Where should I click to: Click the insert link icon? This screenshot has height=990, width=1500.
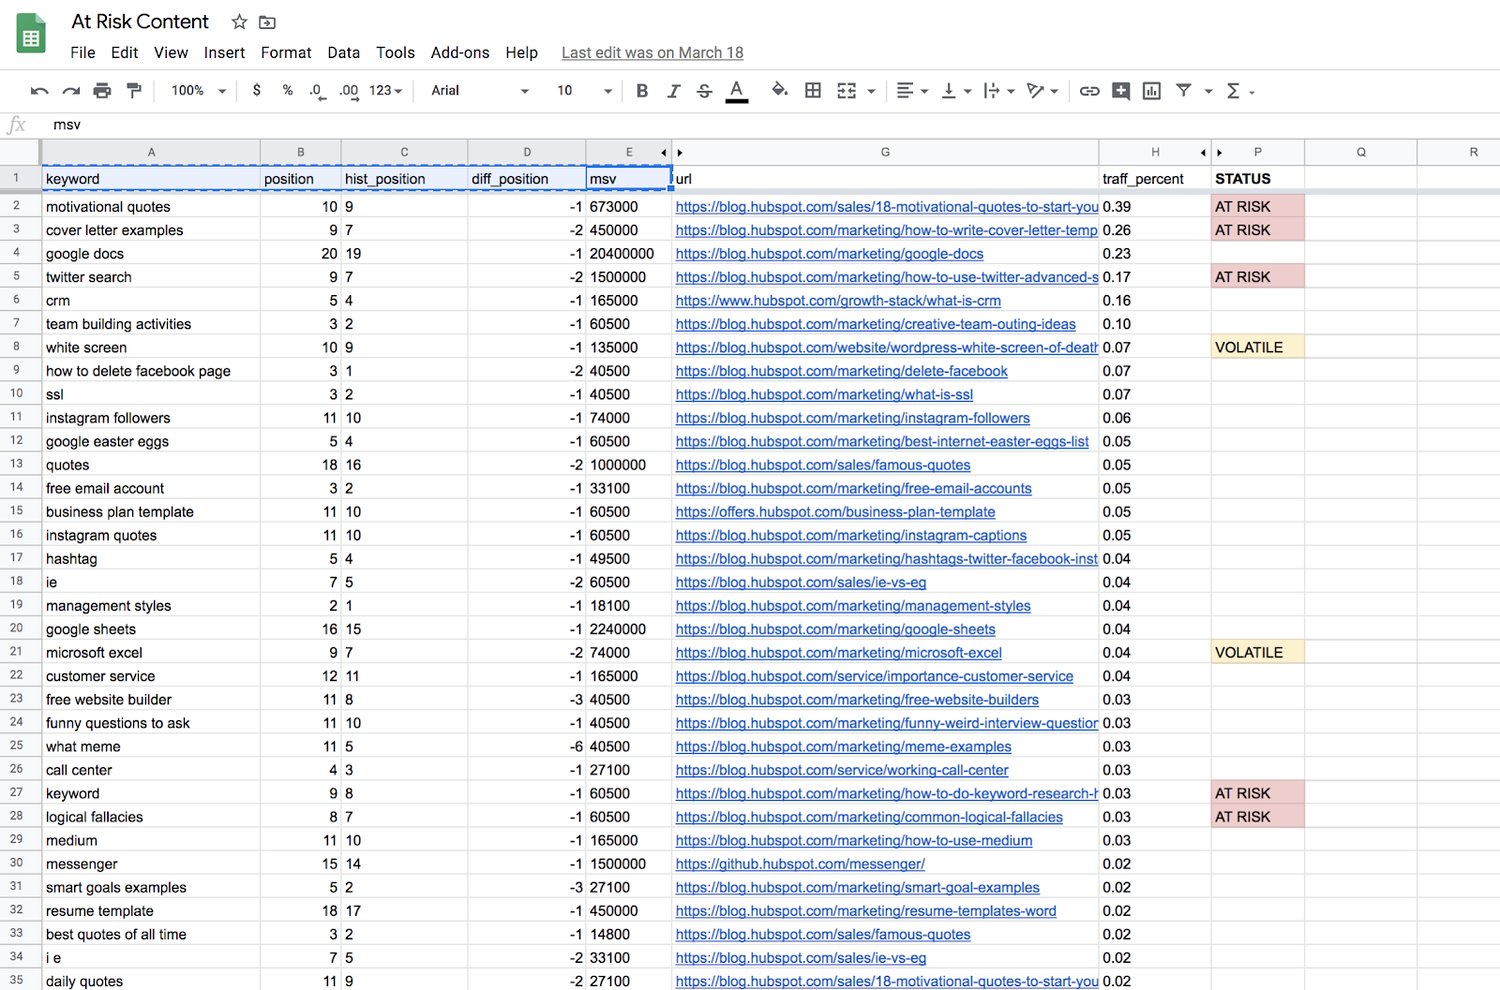click(1089, 91)
